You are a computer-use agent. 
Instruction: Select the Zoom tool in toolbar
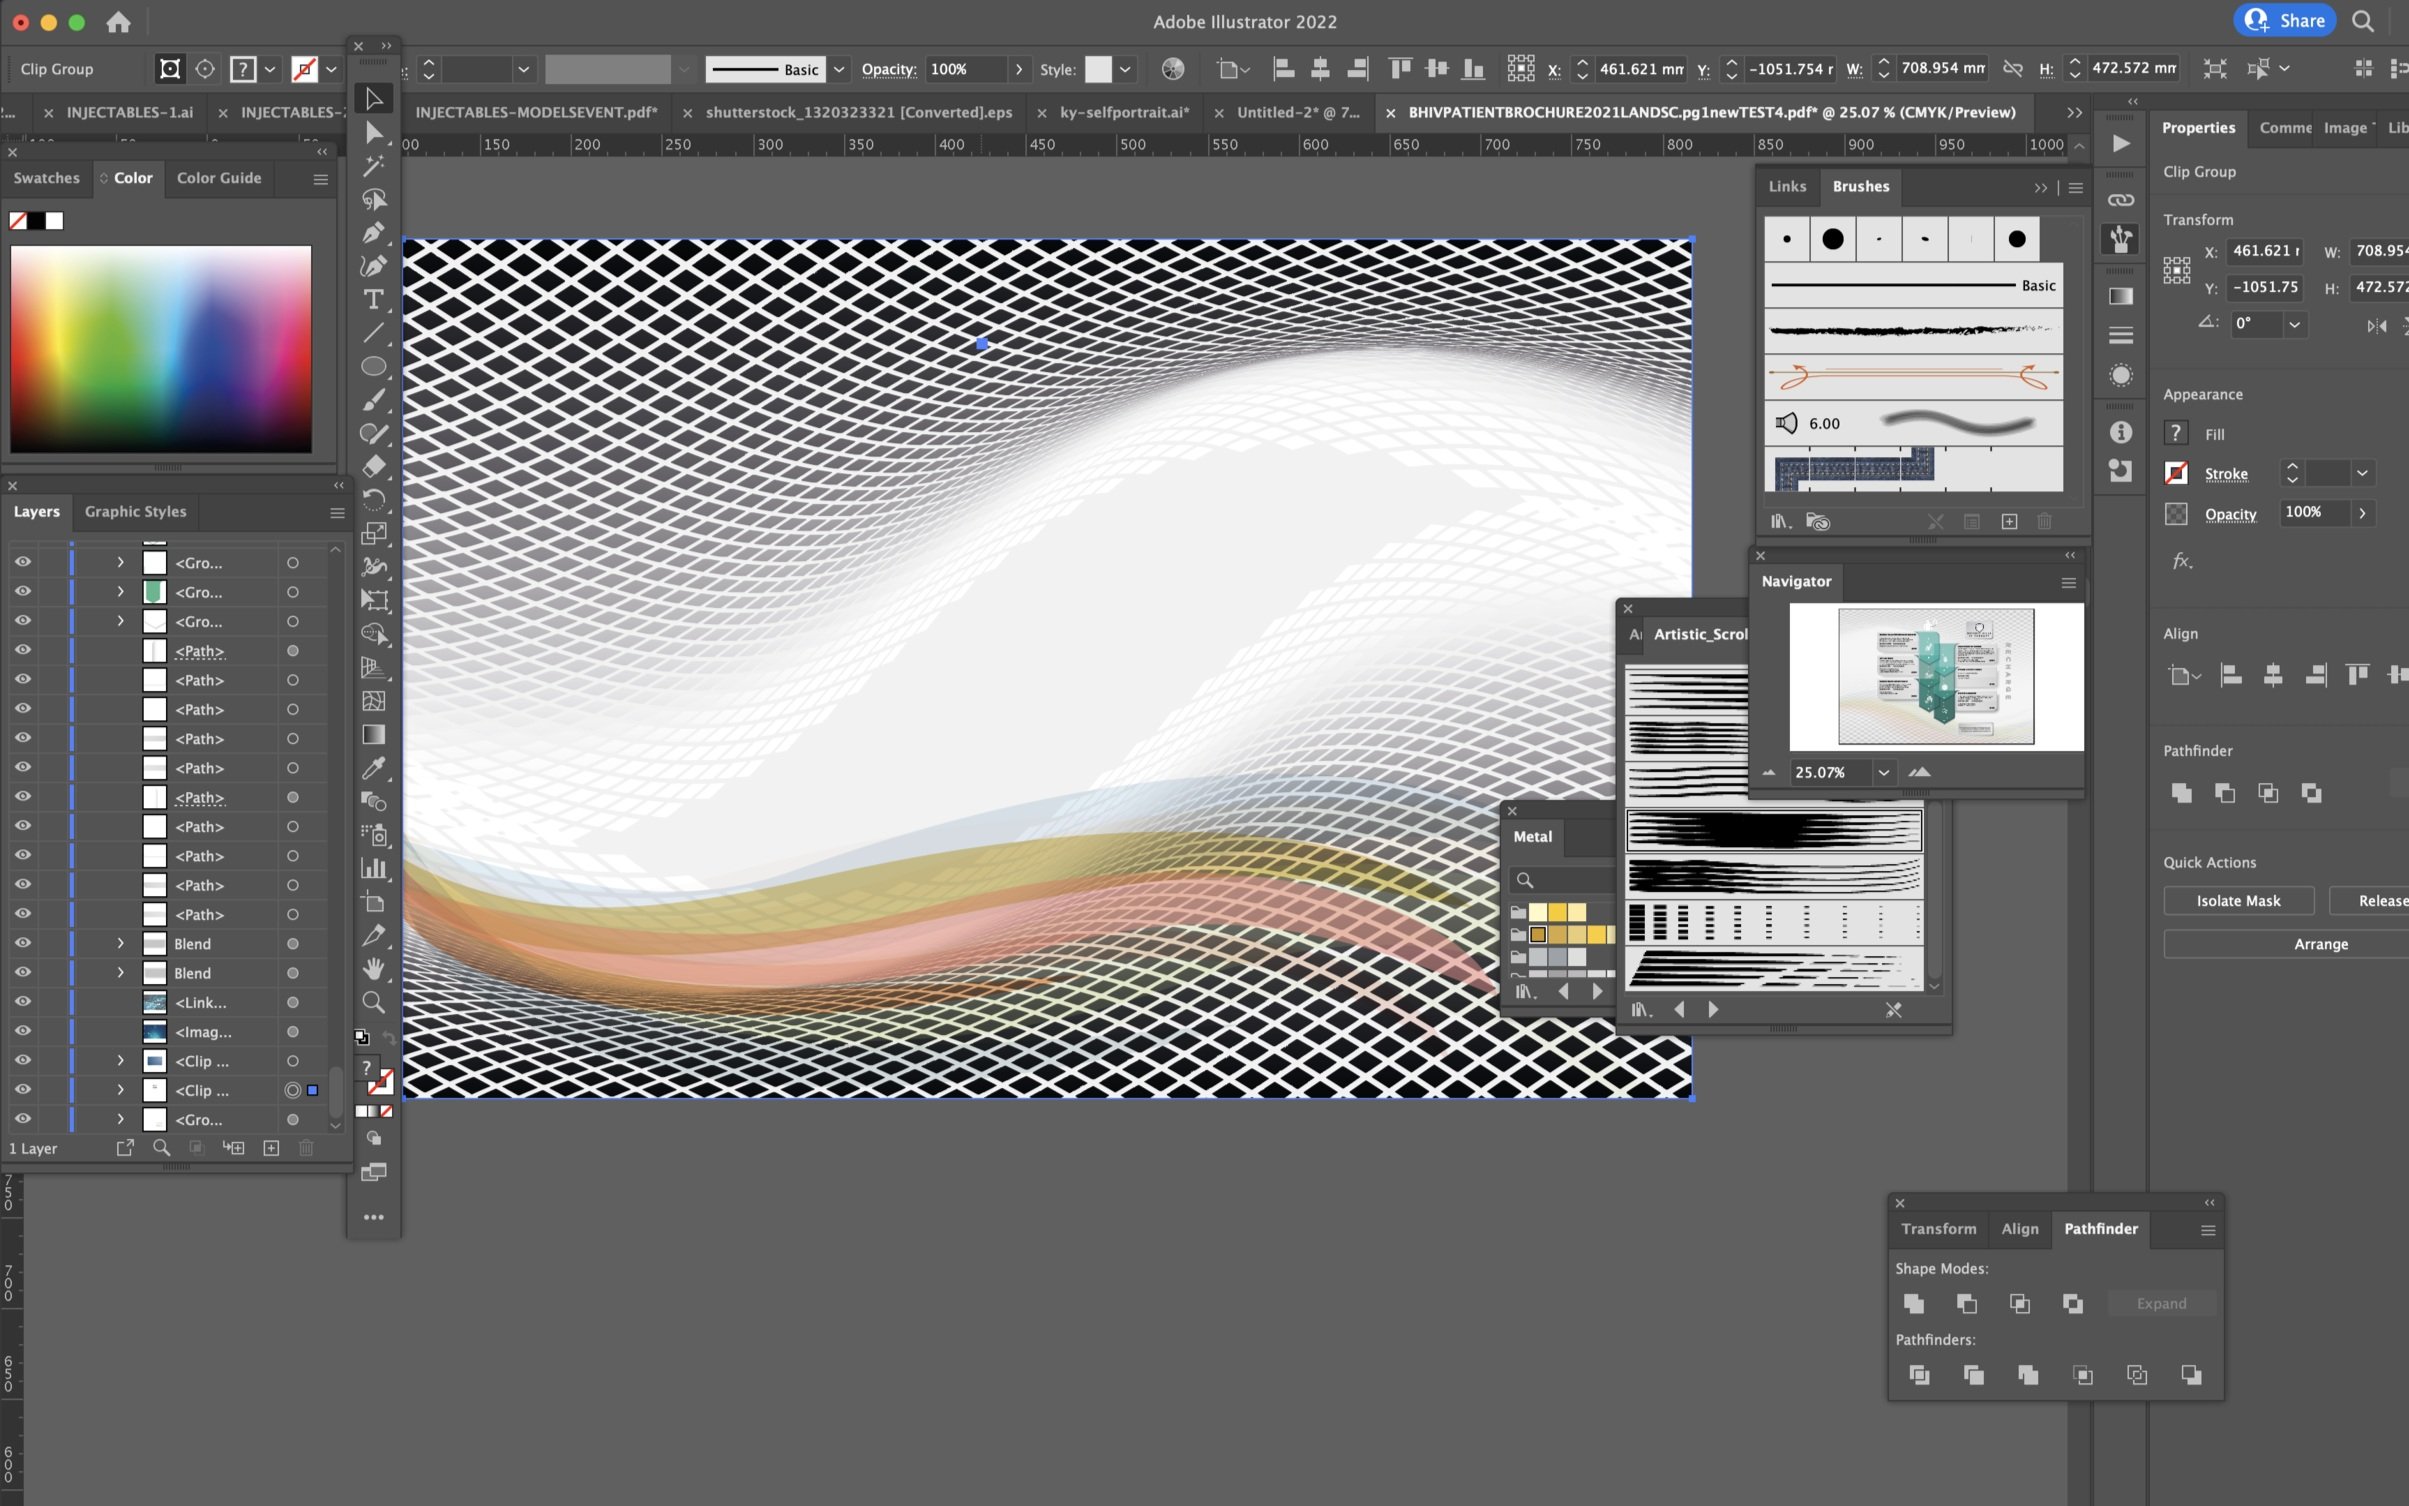(373, 1002)
